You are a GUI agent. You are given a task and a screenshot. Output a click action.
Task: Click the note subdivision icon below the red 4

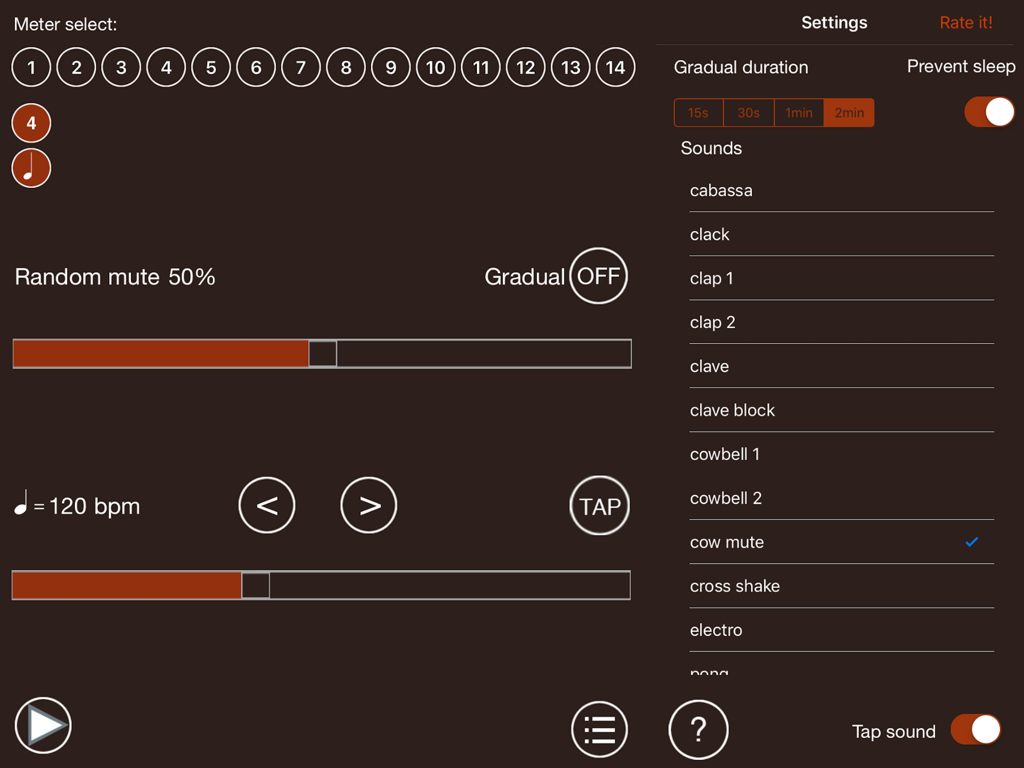click(x=31, y=168)
